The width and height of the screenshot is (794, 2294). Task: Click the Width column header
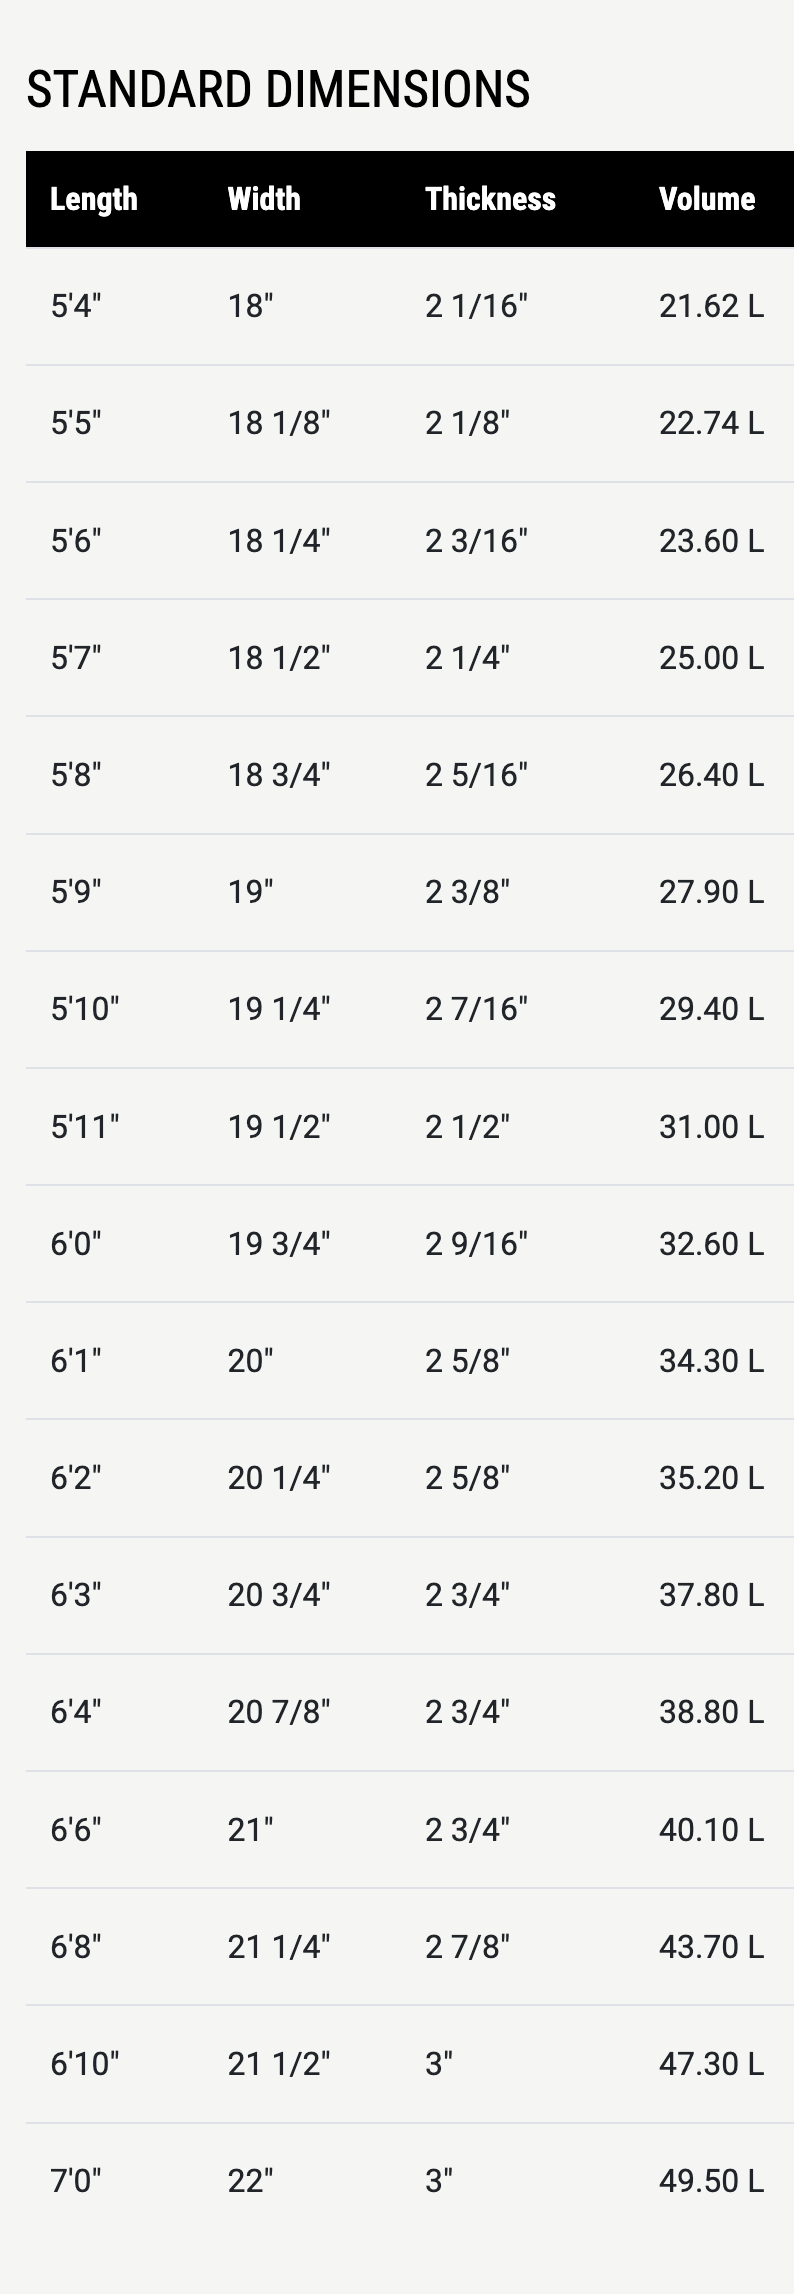[x=264, y=199]
